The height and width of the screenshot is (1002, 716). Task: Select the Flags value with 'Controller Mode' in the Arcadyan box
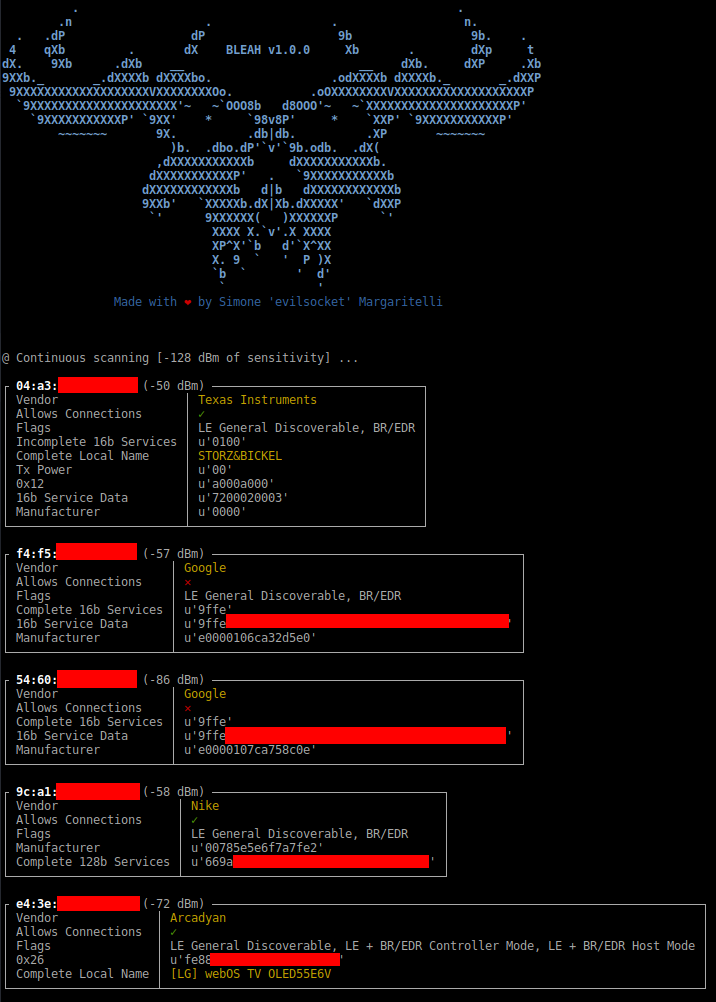(x=433, y=946)
